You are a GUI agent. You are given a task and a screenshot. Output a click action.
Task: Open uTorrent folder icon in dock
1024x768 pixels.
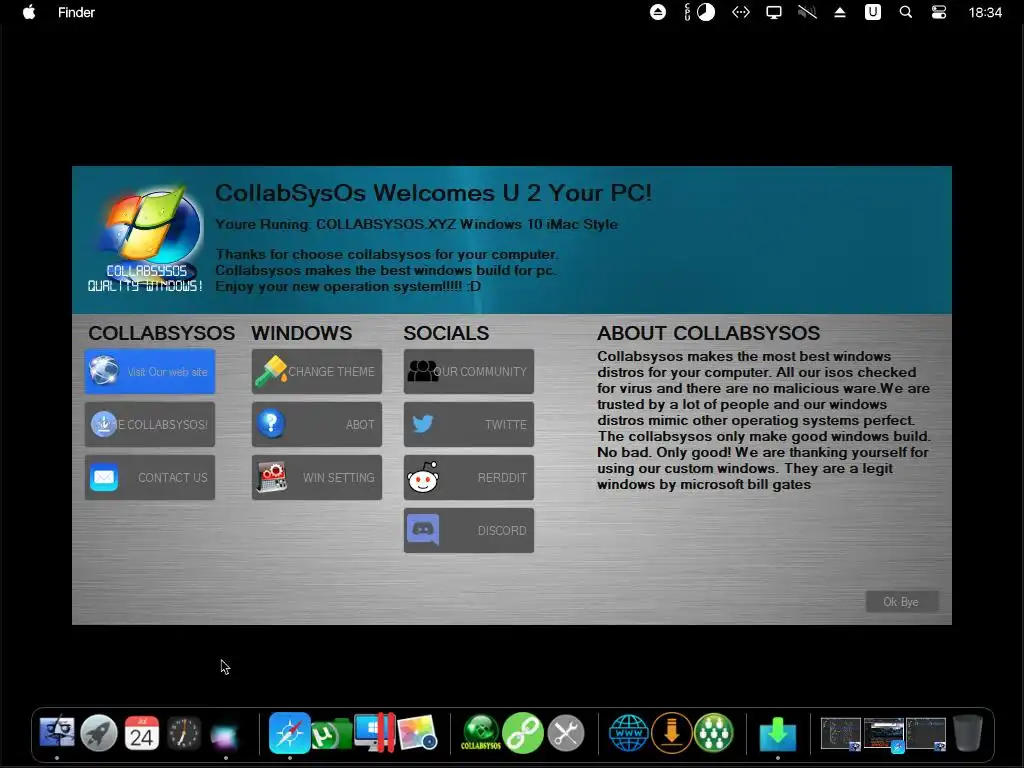click(332, 734)
